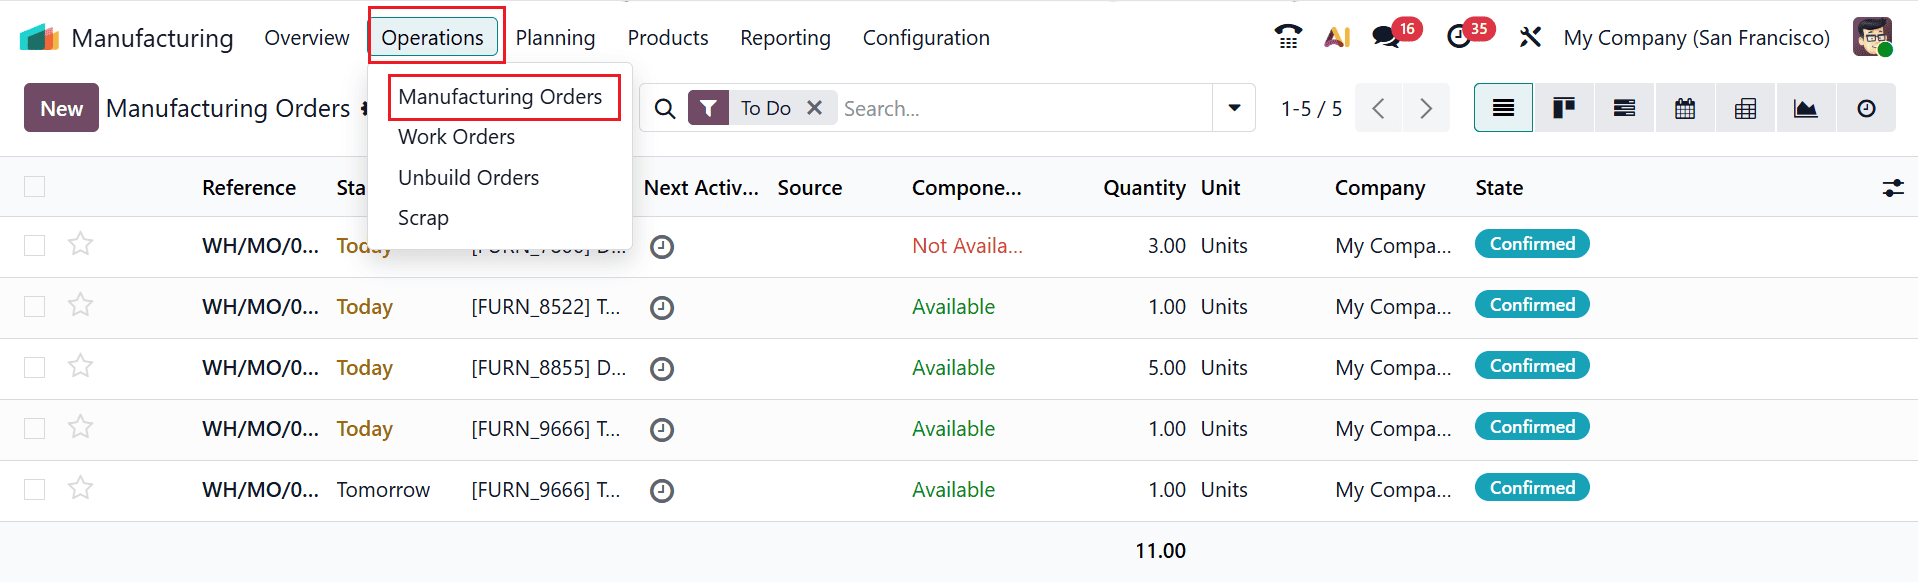Click the 1-5 / 5 pager counter

click(1311, 108)
